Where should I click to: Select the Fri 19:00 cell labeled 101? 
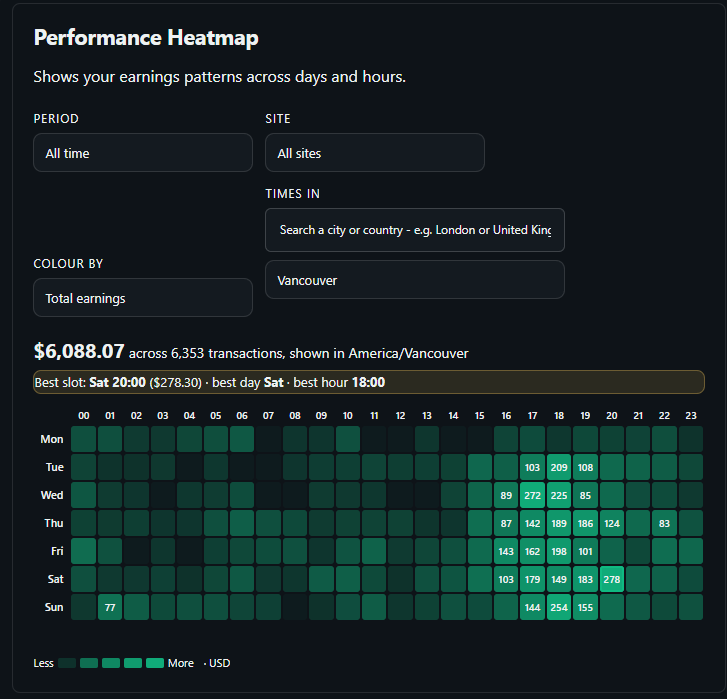(x=585, y=551)
